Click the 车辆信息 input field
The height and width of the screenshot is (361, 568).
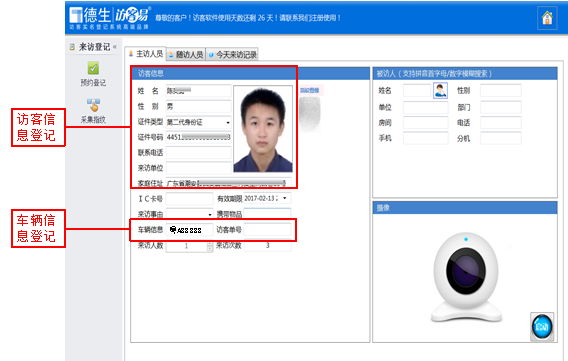click(189, 230)
